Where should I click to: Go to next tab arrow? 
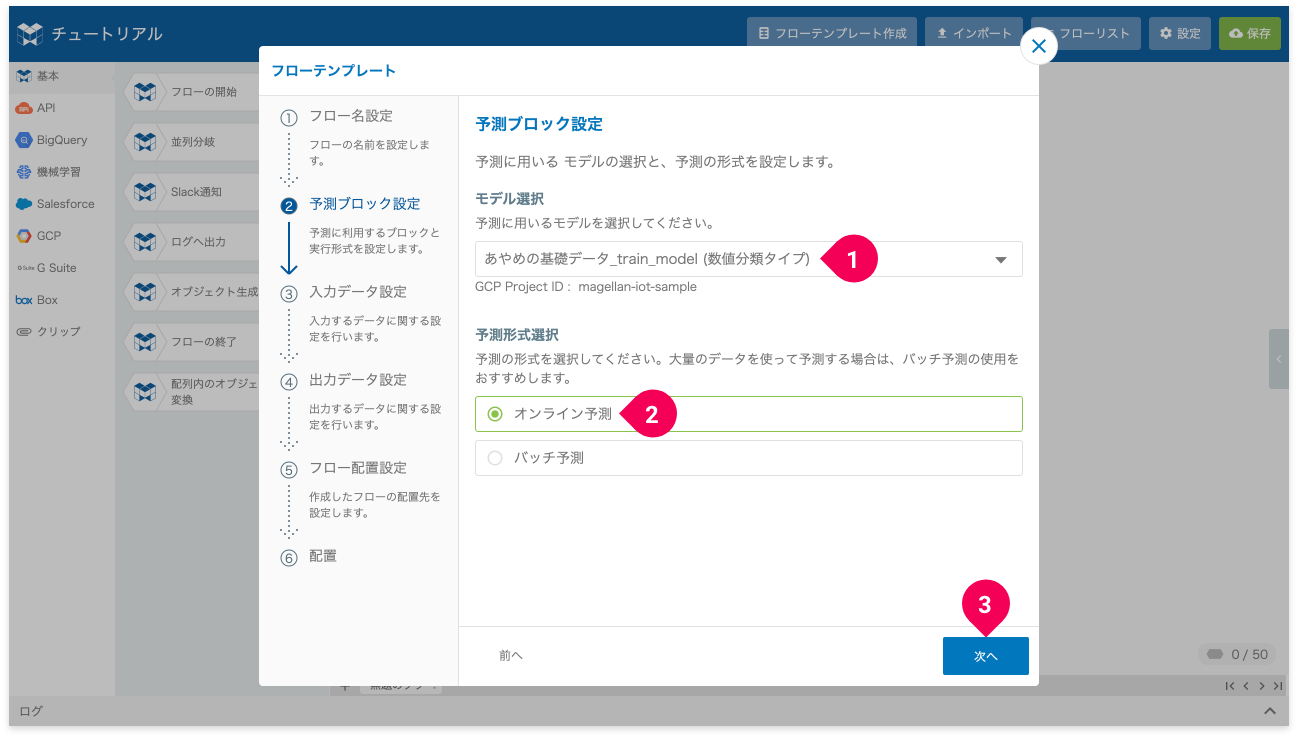(x=1262, y=686)
